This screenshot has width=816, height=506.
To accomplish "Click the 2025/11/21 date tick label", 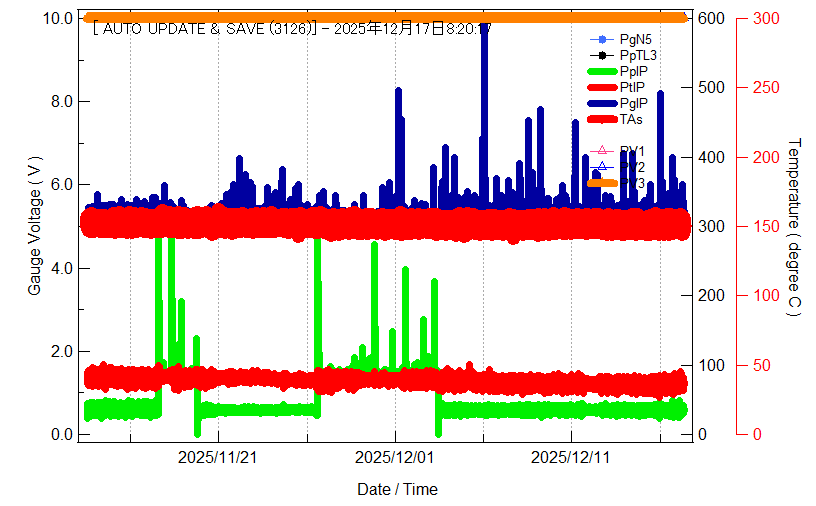I will point(217,457).
